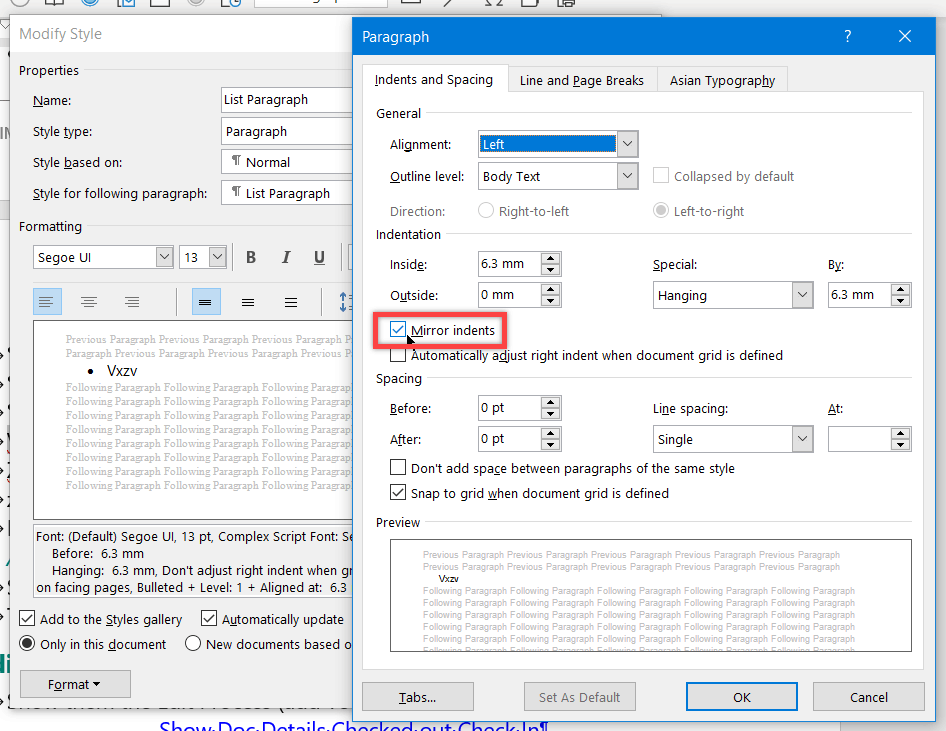
Task: Decrease the hanging By value
Action: point(900,300)
